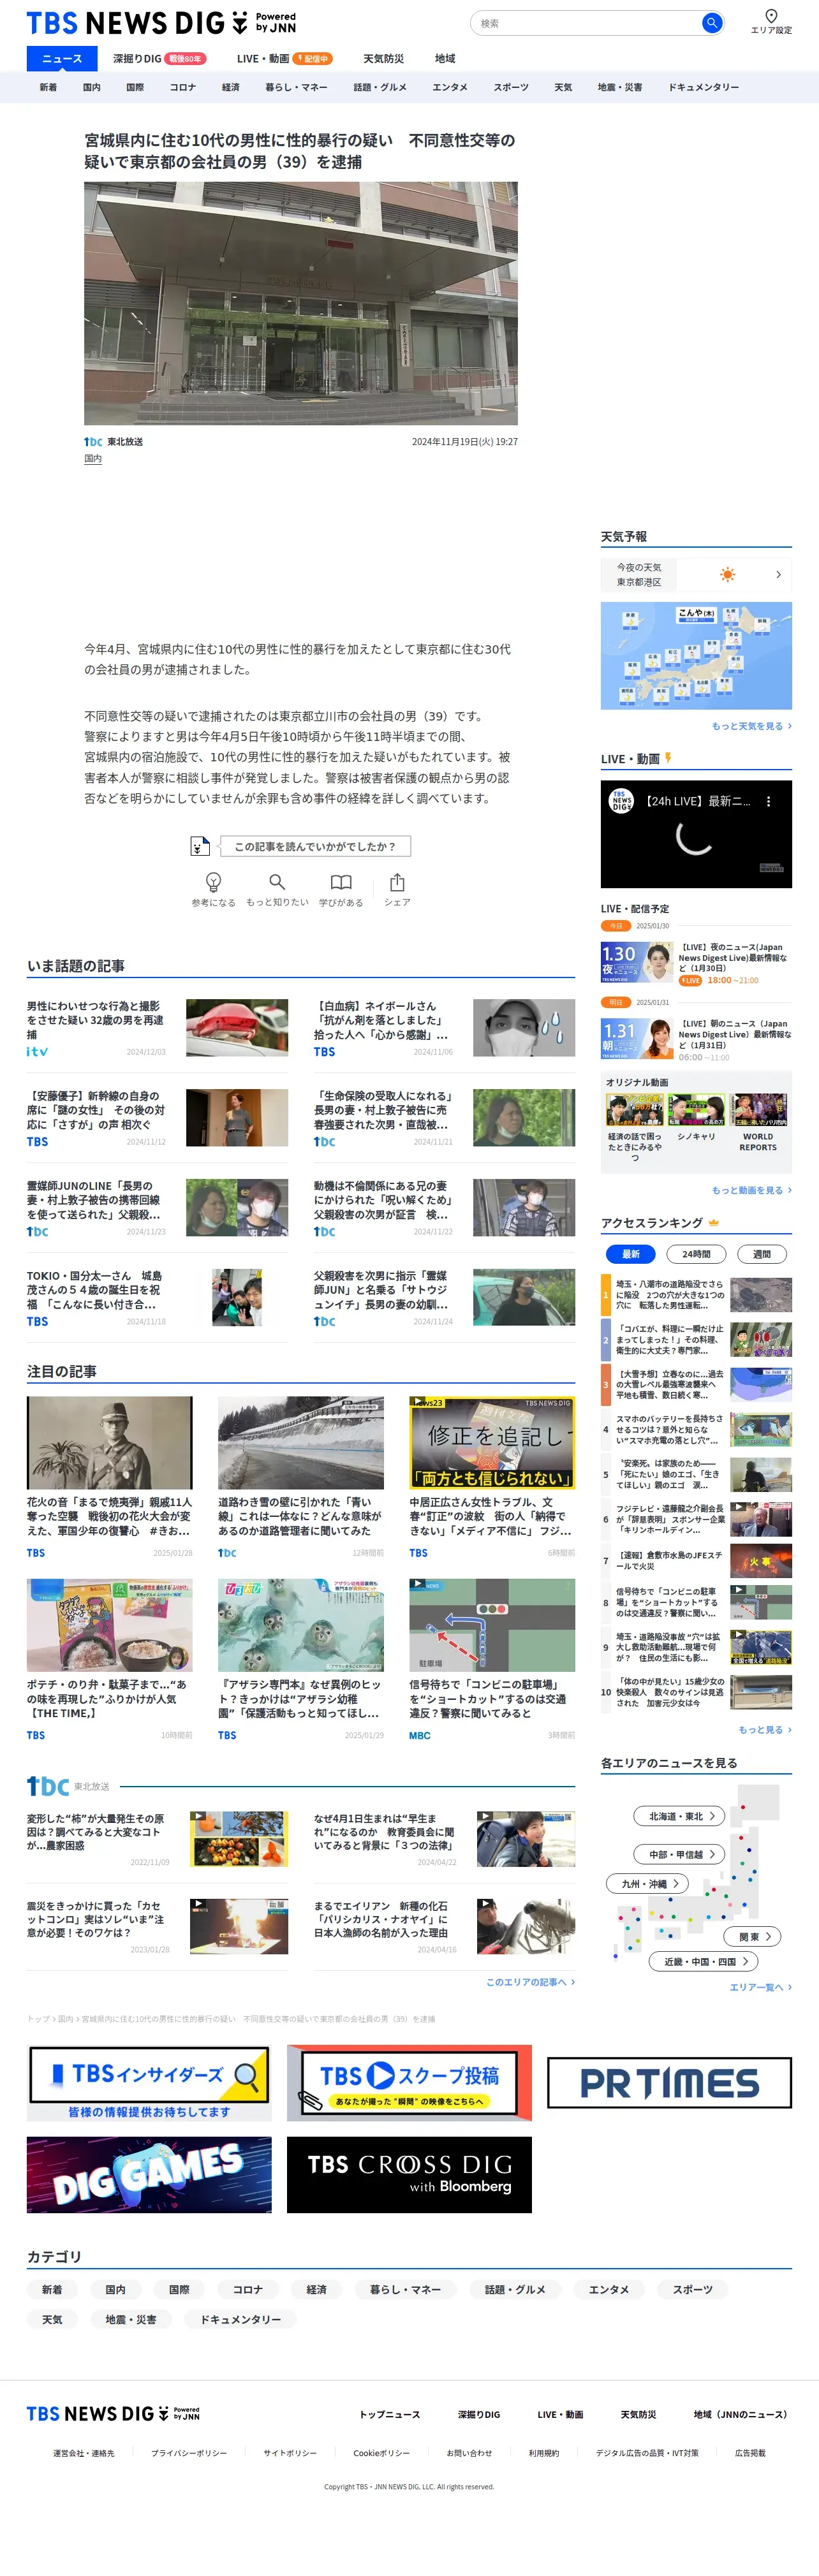Screen dimensions: 819x2576
Task: Click the TBS NEWS DIG footer logo
Action: [x=113, y=2414]
